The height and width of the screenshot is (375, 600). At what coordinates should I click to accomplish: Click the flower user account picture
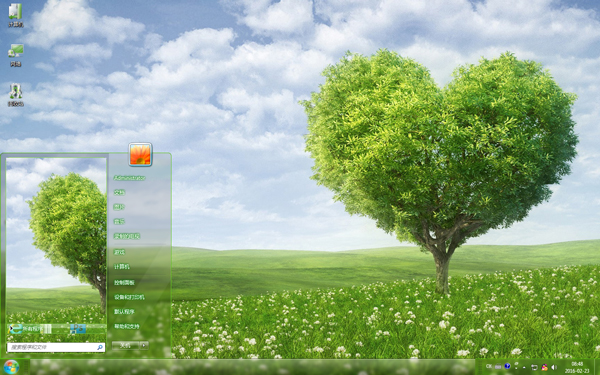tap(140, 155)
